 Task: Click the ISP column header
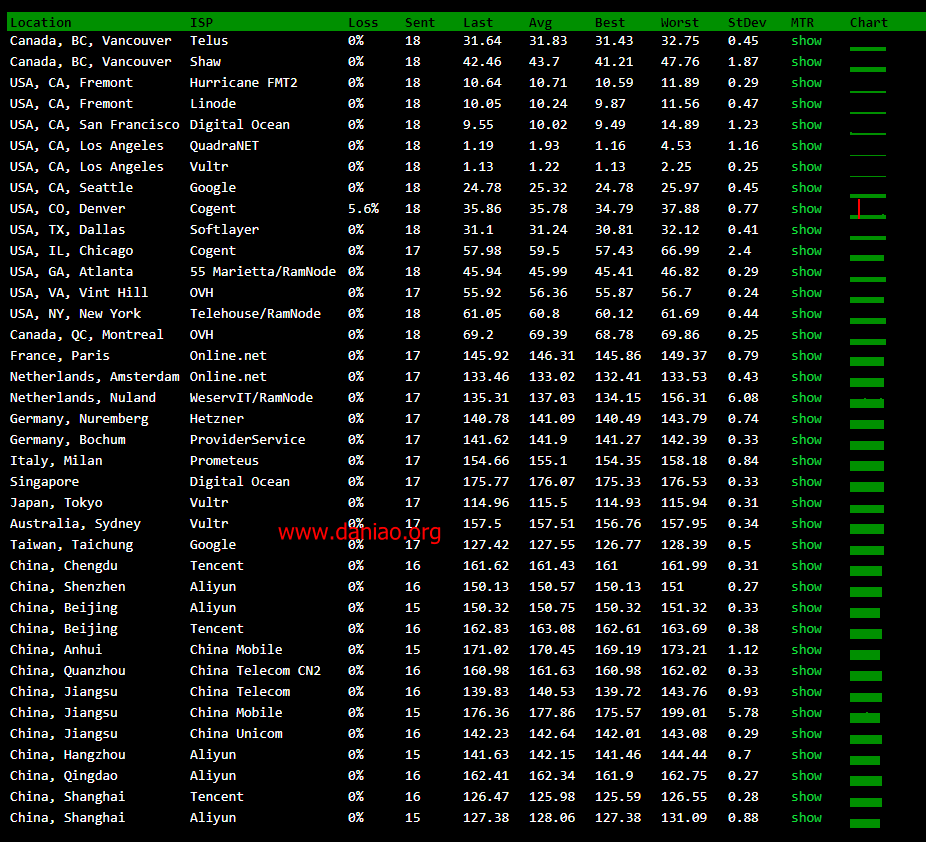[201, 22]
